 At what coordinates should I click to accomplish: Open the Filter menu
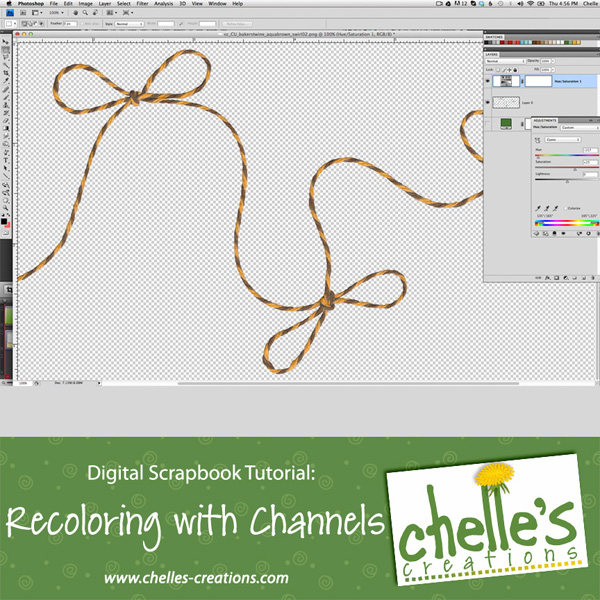pos(142,3)
